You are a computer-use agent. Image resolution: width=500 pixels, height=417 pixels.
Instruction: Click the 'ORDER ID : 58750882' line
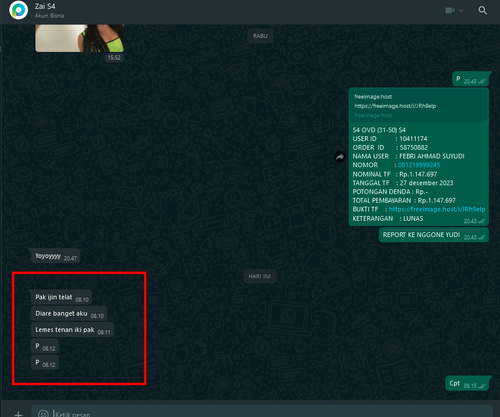[390, 147]
